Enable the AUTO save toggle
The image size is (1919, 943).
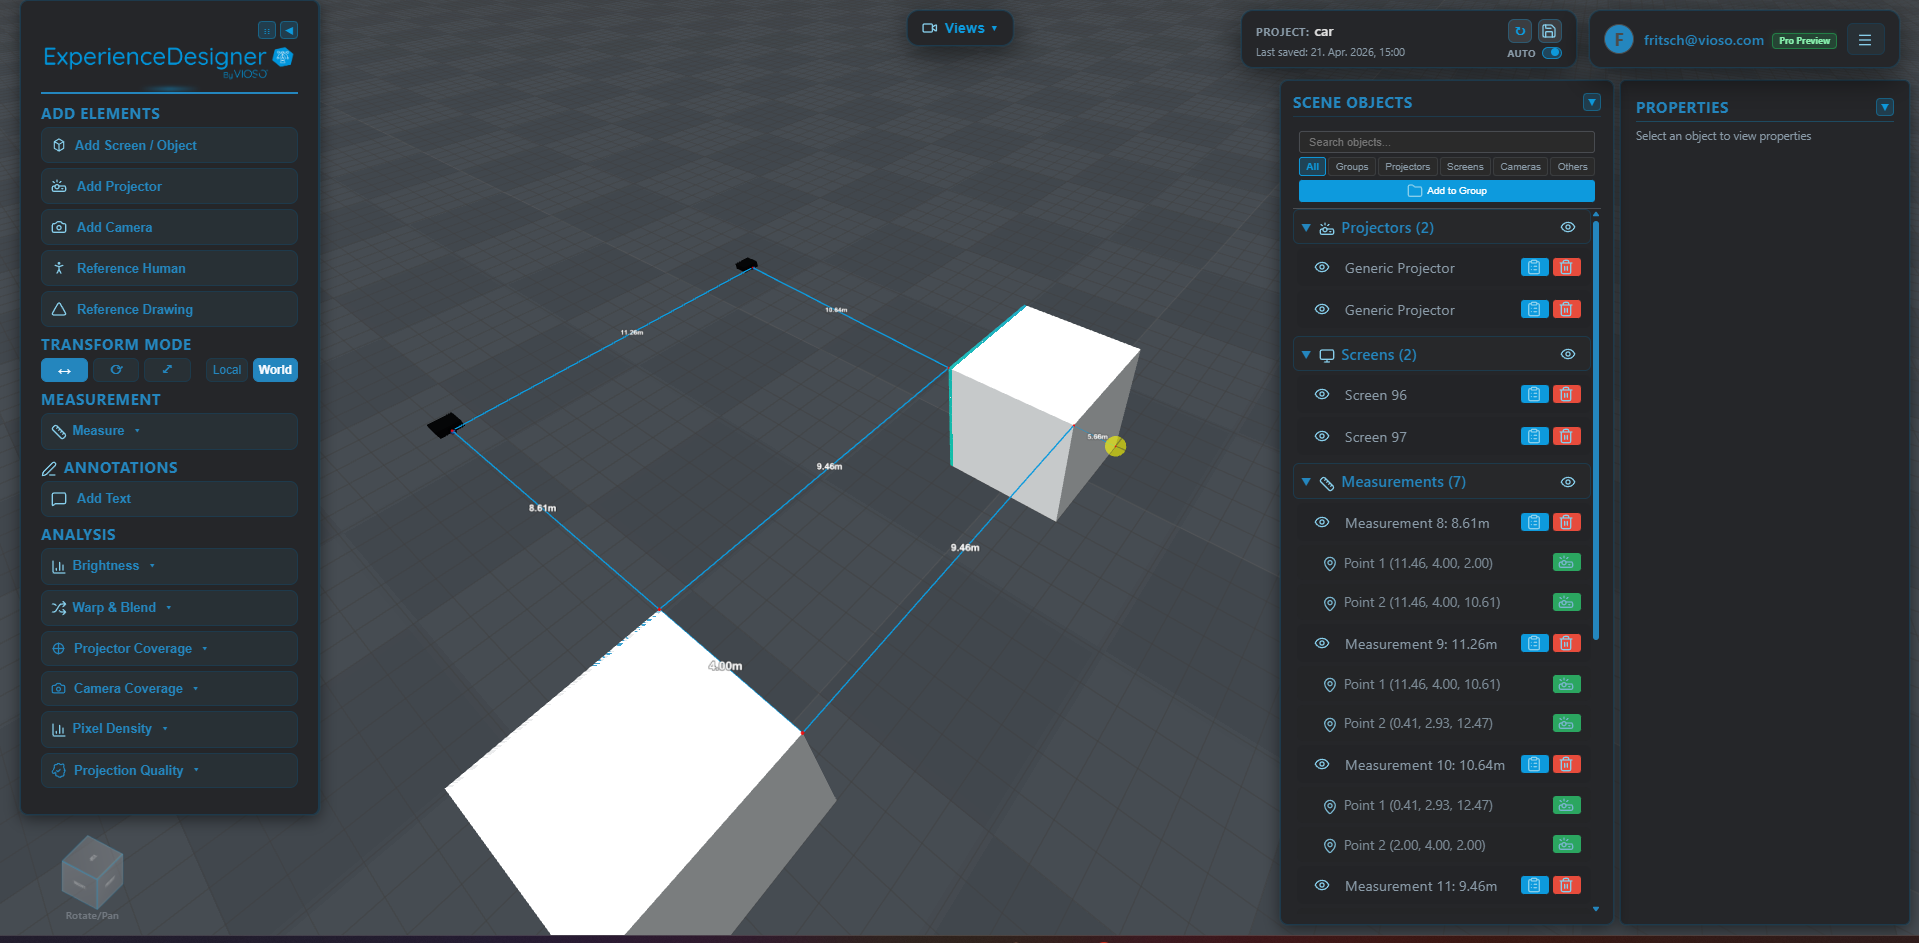[1551, 53]
